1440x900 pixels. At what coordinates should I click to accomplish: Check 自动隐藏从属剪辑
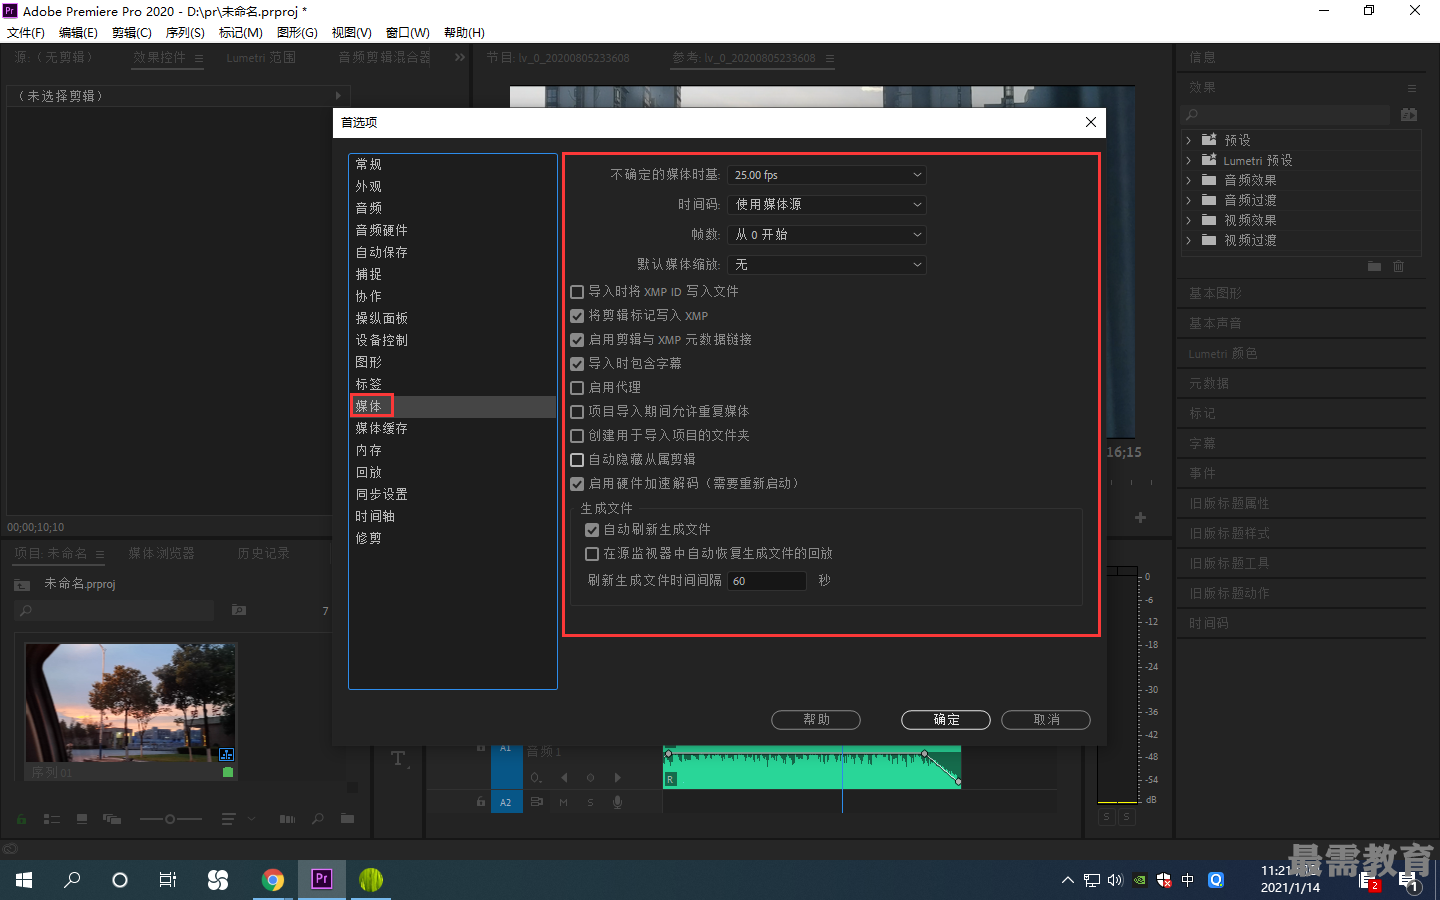577,460
